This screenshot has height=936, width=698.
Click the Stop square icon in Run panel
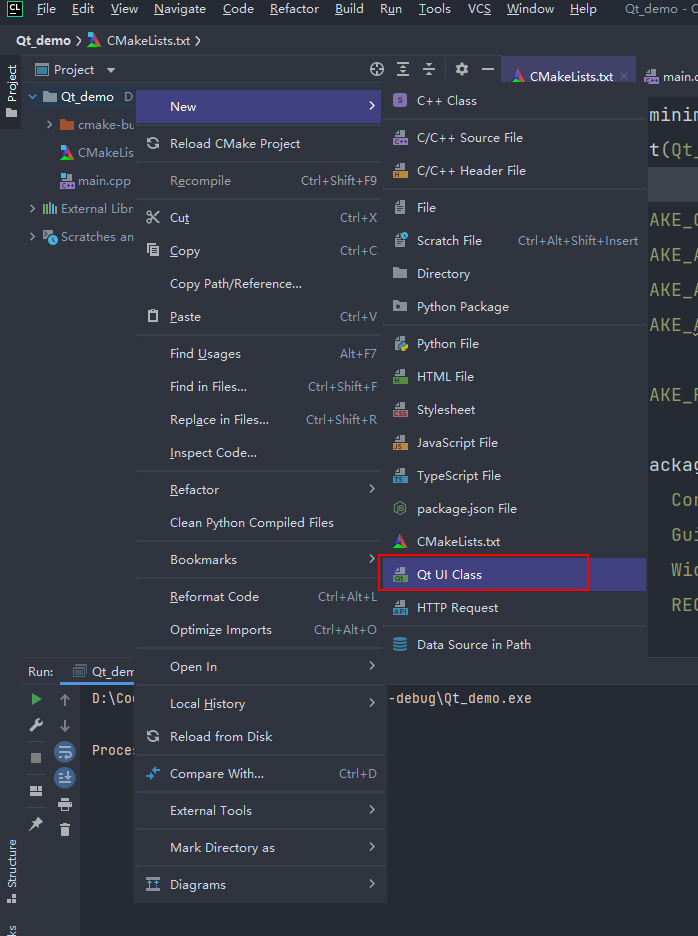tap(36, 758)
